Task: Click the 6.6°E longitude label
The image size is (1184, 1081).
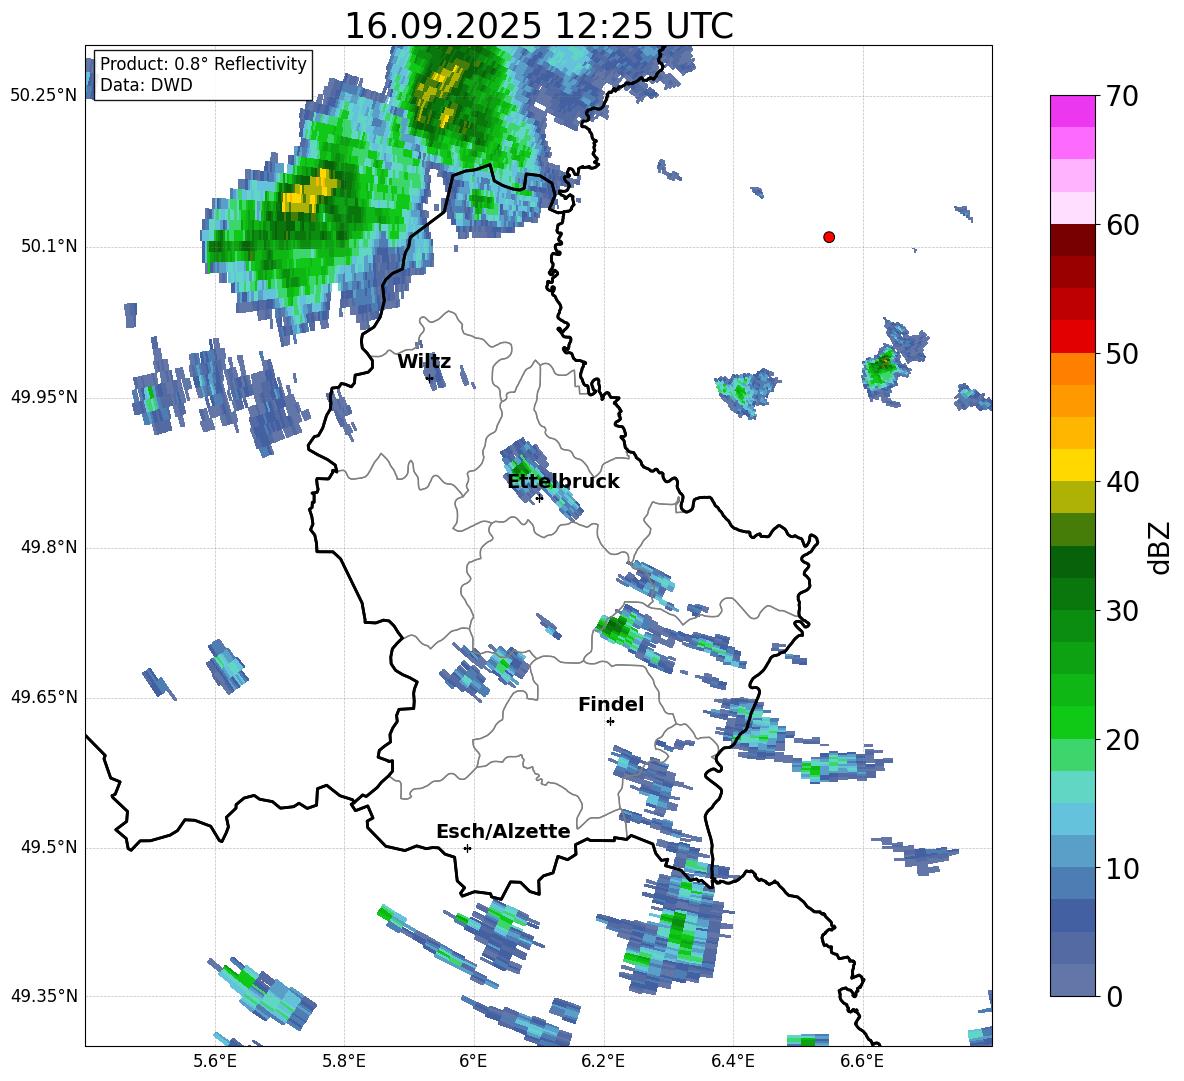Action: (x=862, y=1061)
